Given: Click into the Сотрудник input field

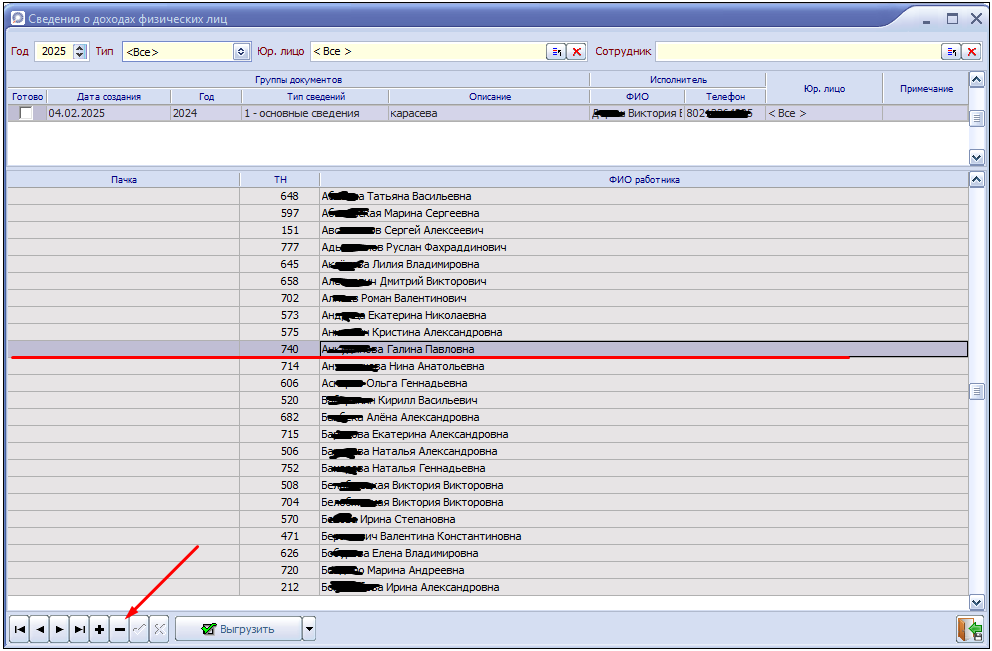Looking at the screenshot, I should coord(797,51).
